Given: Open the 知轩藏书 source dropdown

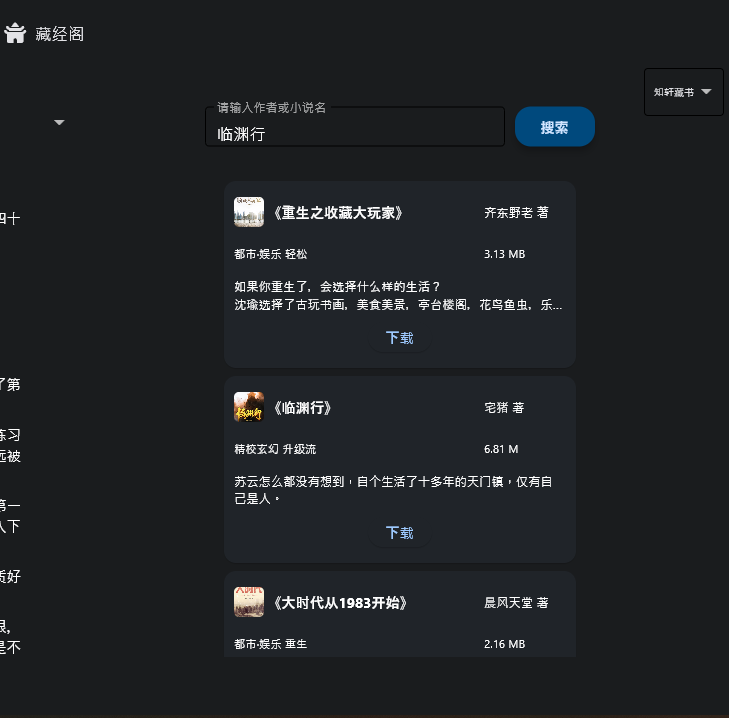Looking at the screenshot, I should coord(683,92).
